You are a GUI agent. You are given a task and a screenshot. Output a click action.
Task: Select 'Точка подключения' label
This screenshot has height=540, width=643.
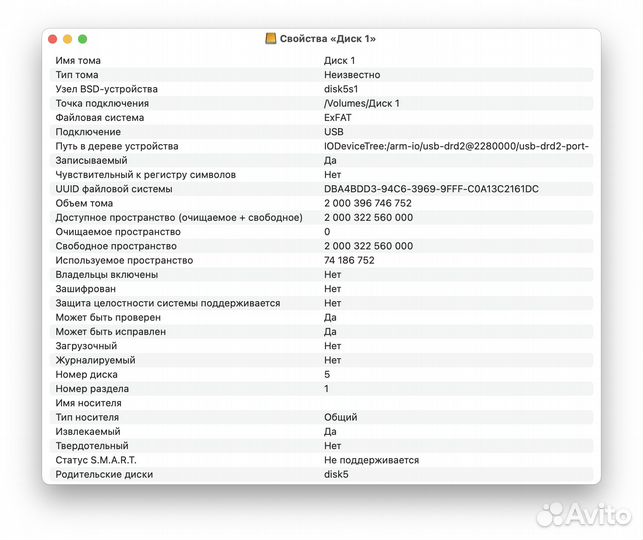coord(102,103)
